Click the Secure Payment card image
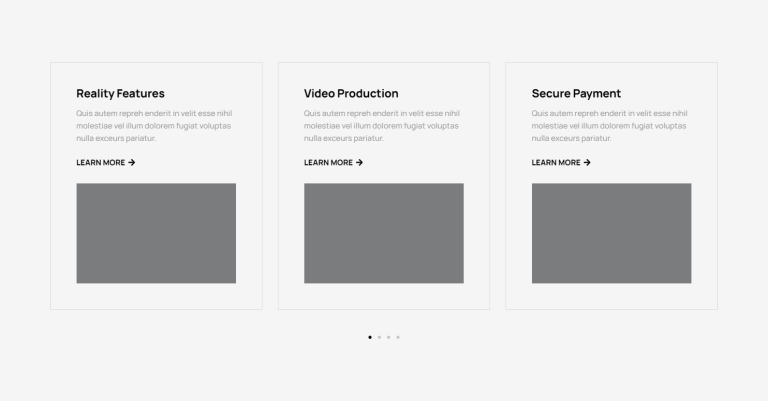 pyautogui.click(x=611, y=233)
